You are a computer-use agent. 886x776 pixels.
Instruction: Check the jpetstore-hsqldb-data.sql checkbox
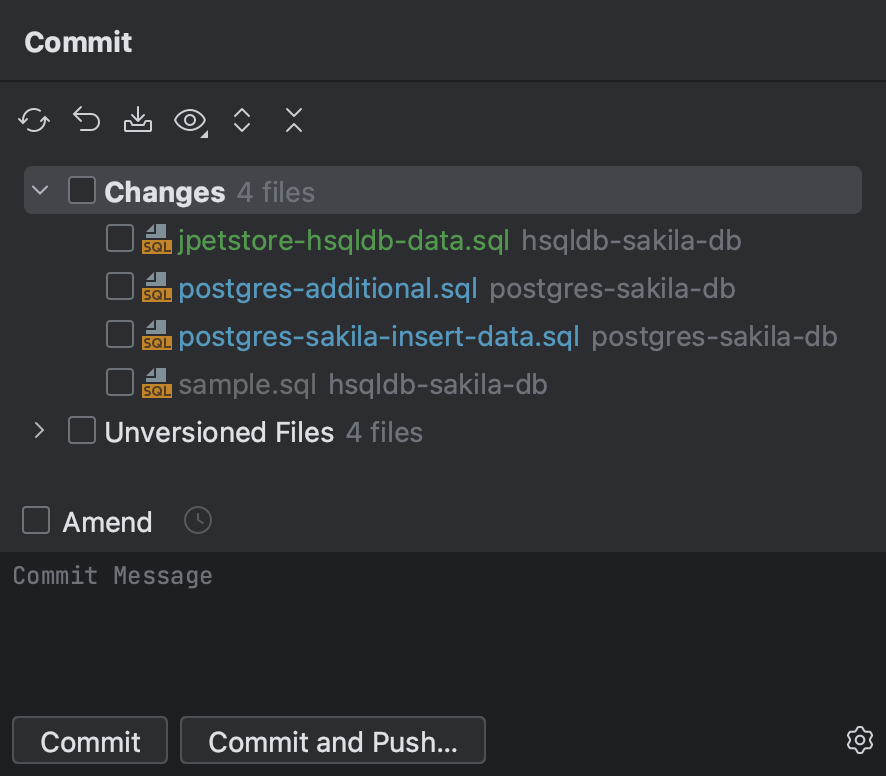(x=119, y=238)
